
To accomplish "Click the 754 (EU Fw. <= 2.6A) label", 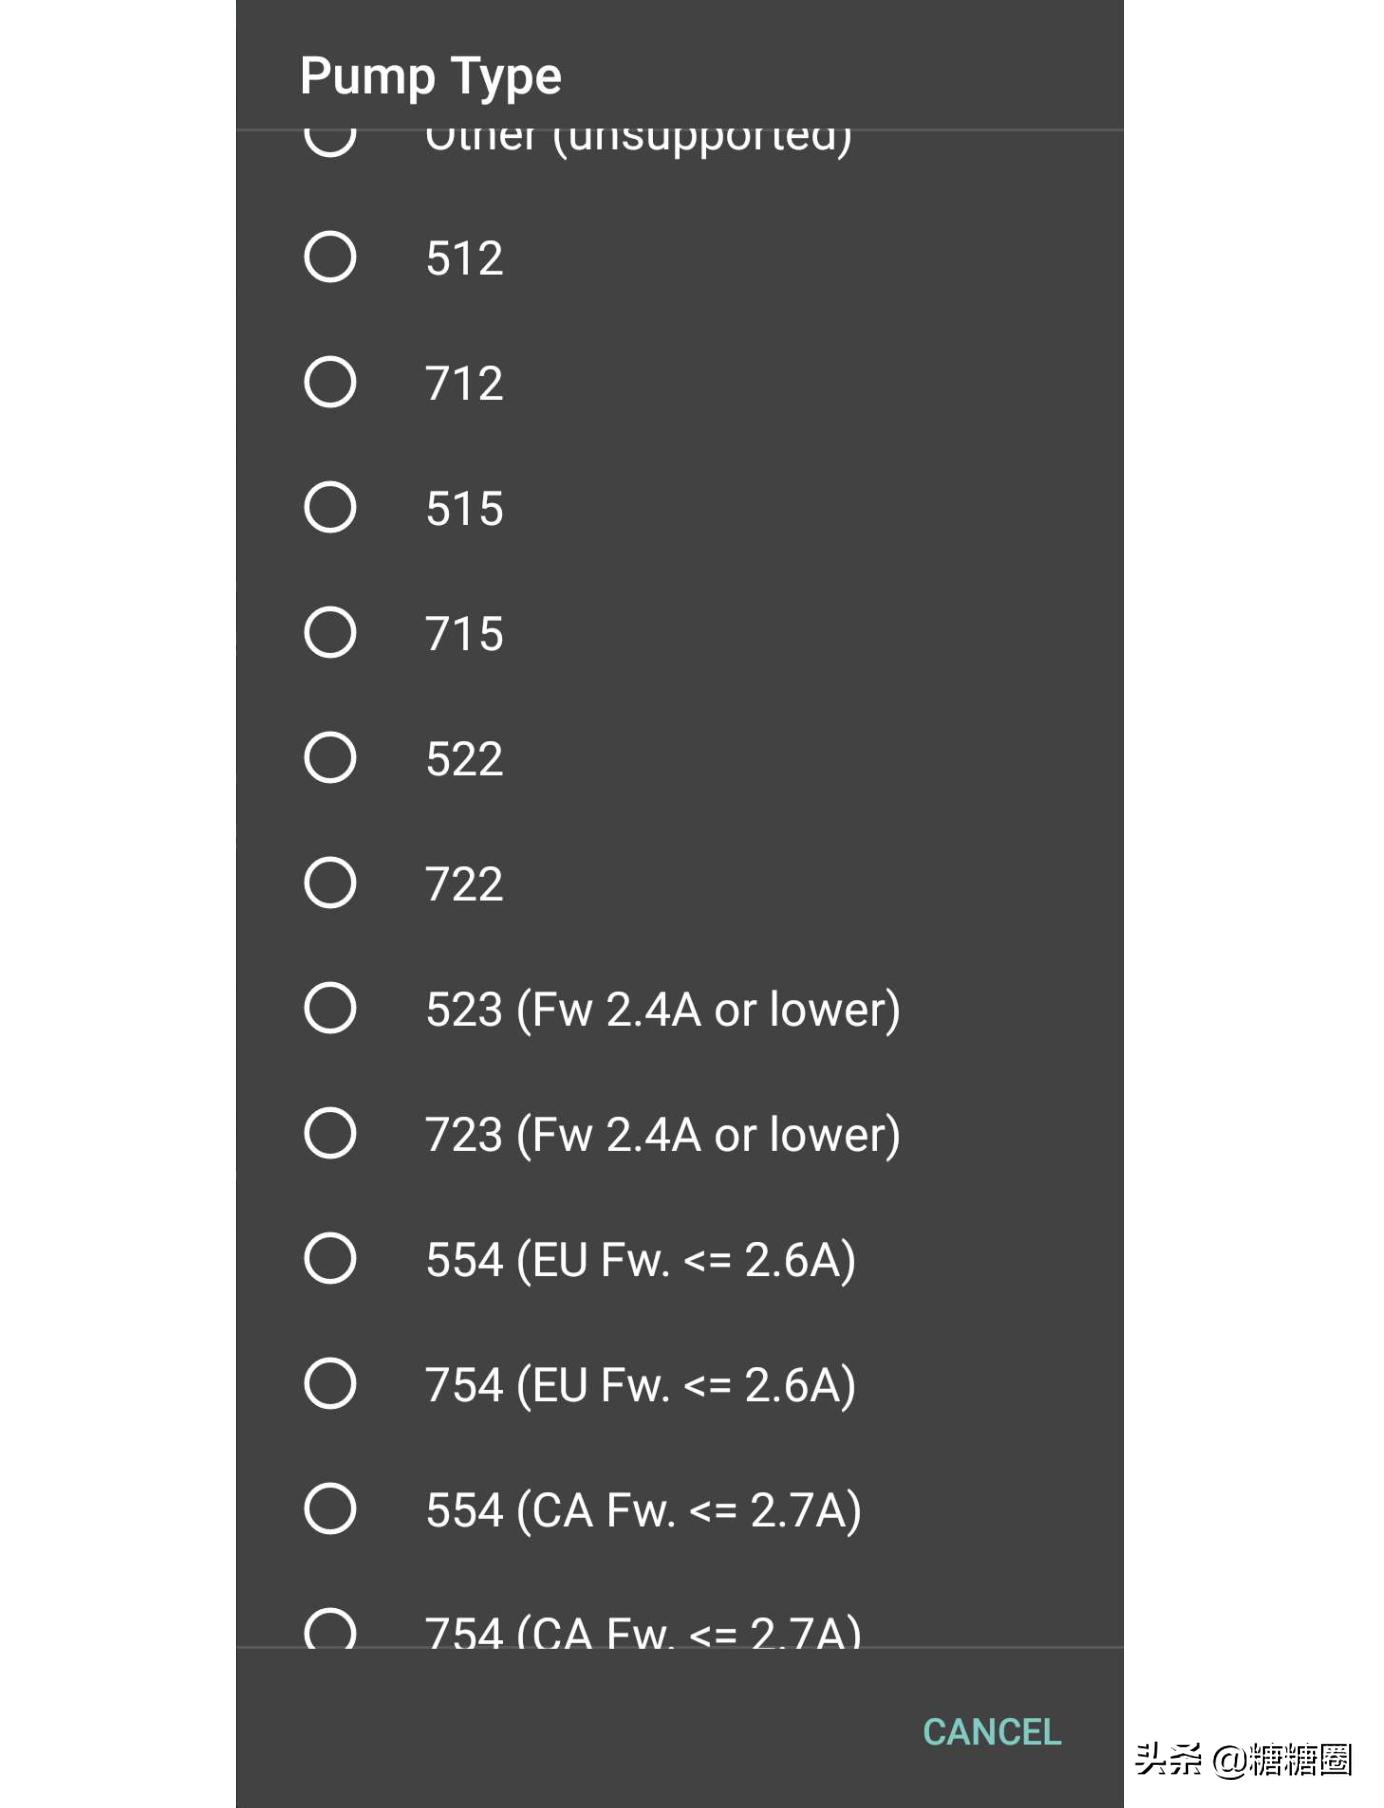I will [x=640, y=1385].
